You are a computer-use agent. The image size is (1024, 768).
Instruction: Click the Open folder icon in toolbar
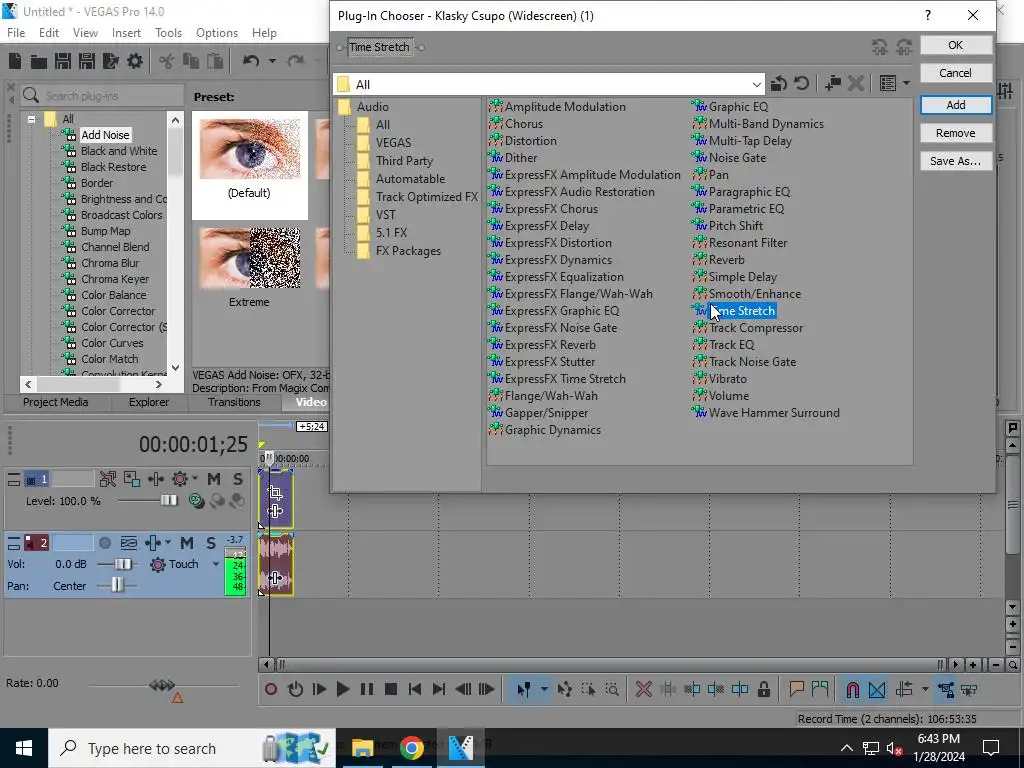coord(39,61)
